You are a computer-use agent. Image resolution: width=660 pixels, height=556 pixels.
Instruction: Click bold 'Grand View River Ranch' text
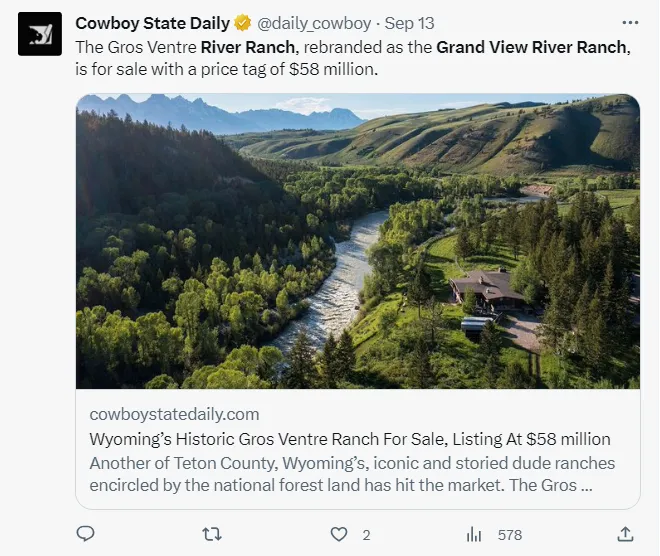(x=532, y=47)
